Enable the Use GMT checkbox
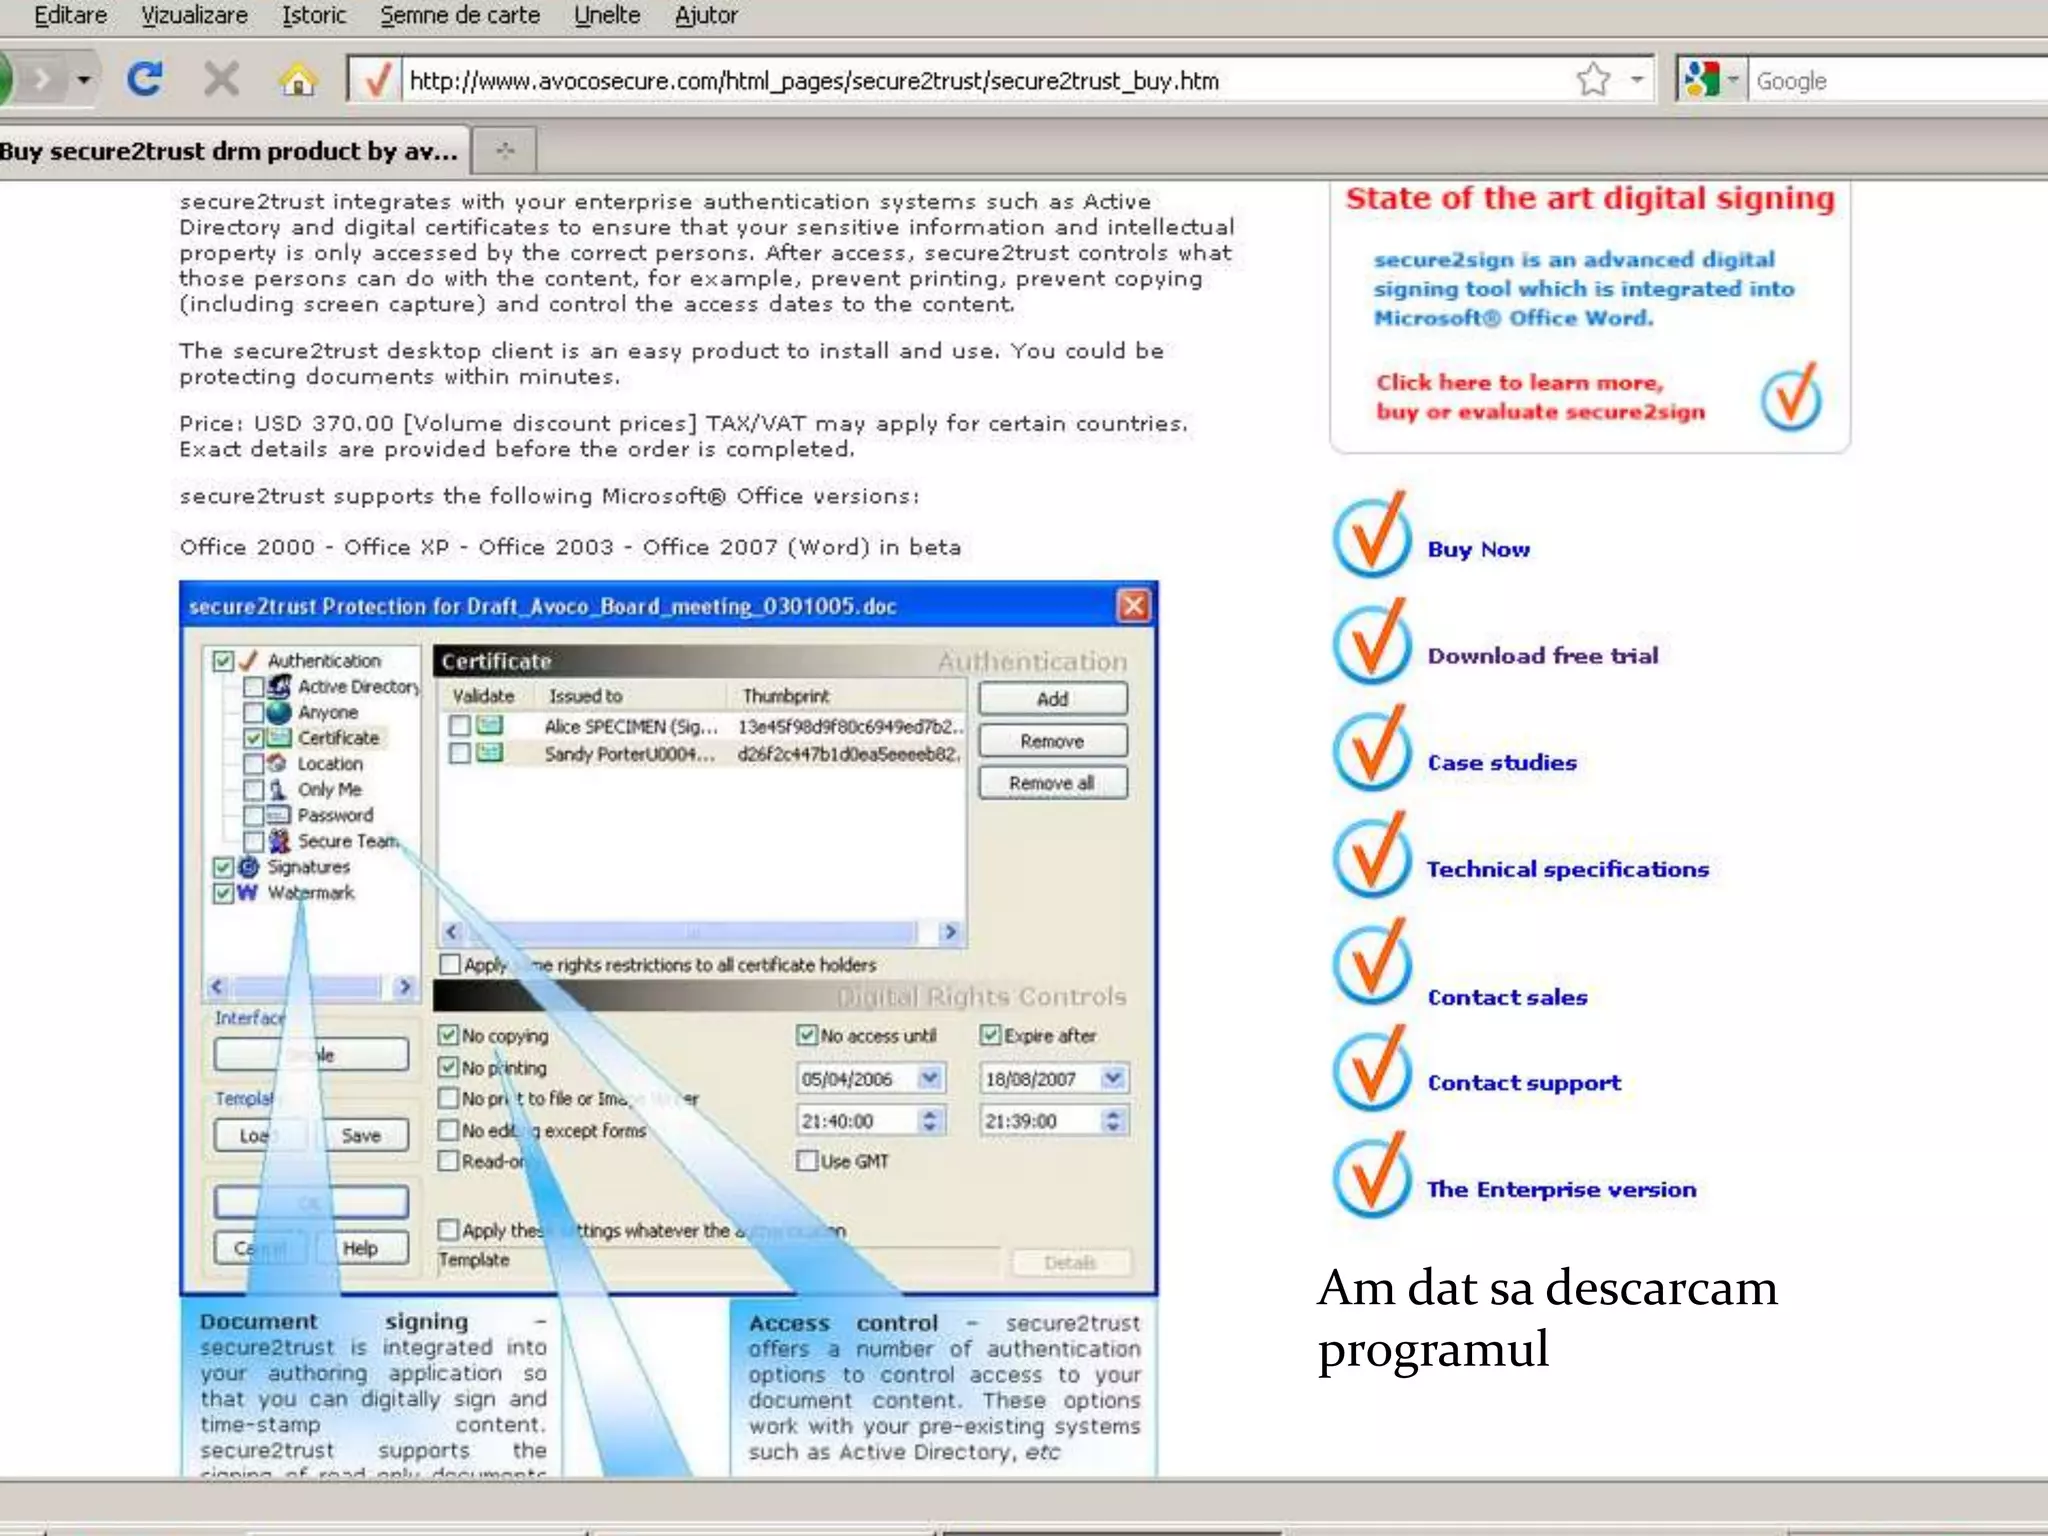 [807, 1161]
